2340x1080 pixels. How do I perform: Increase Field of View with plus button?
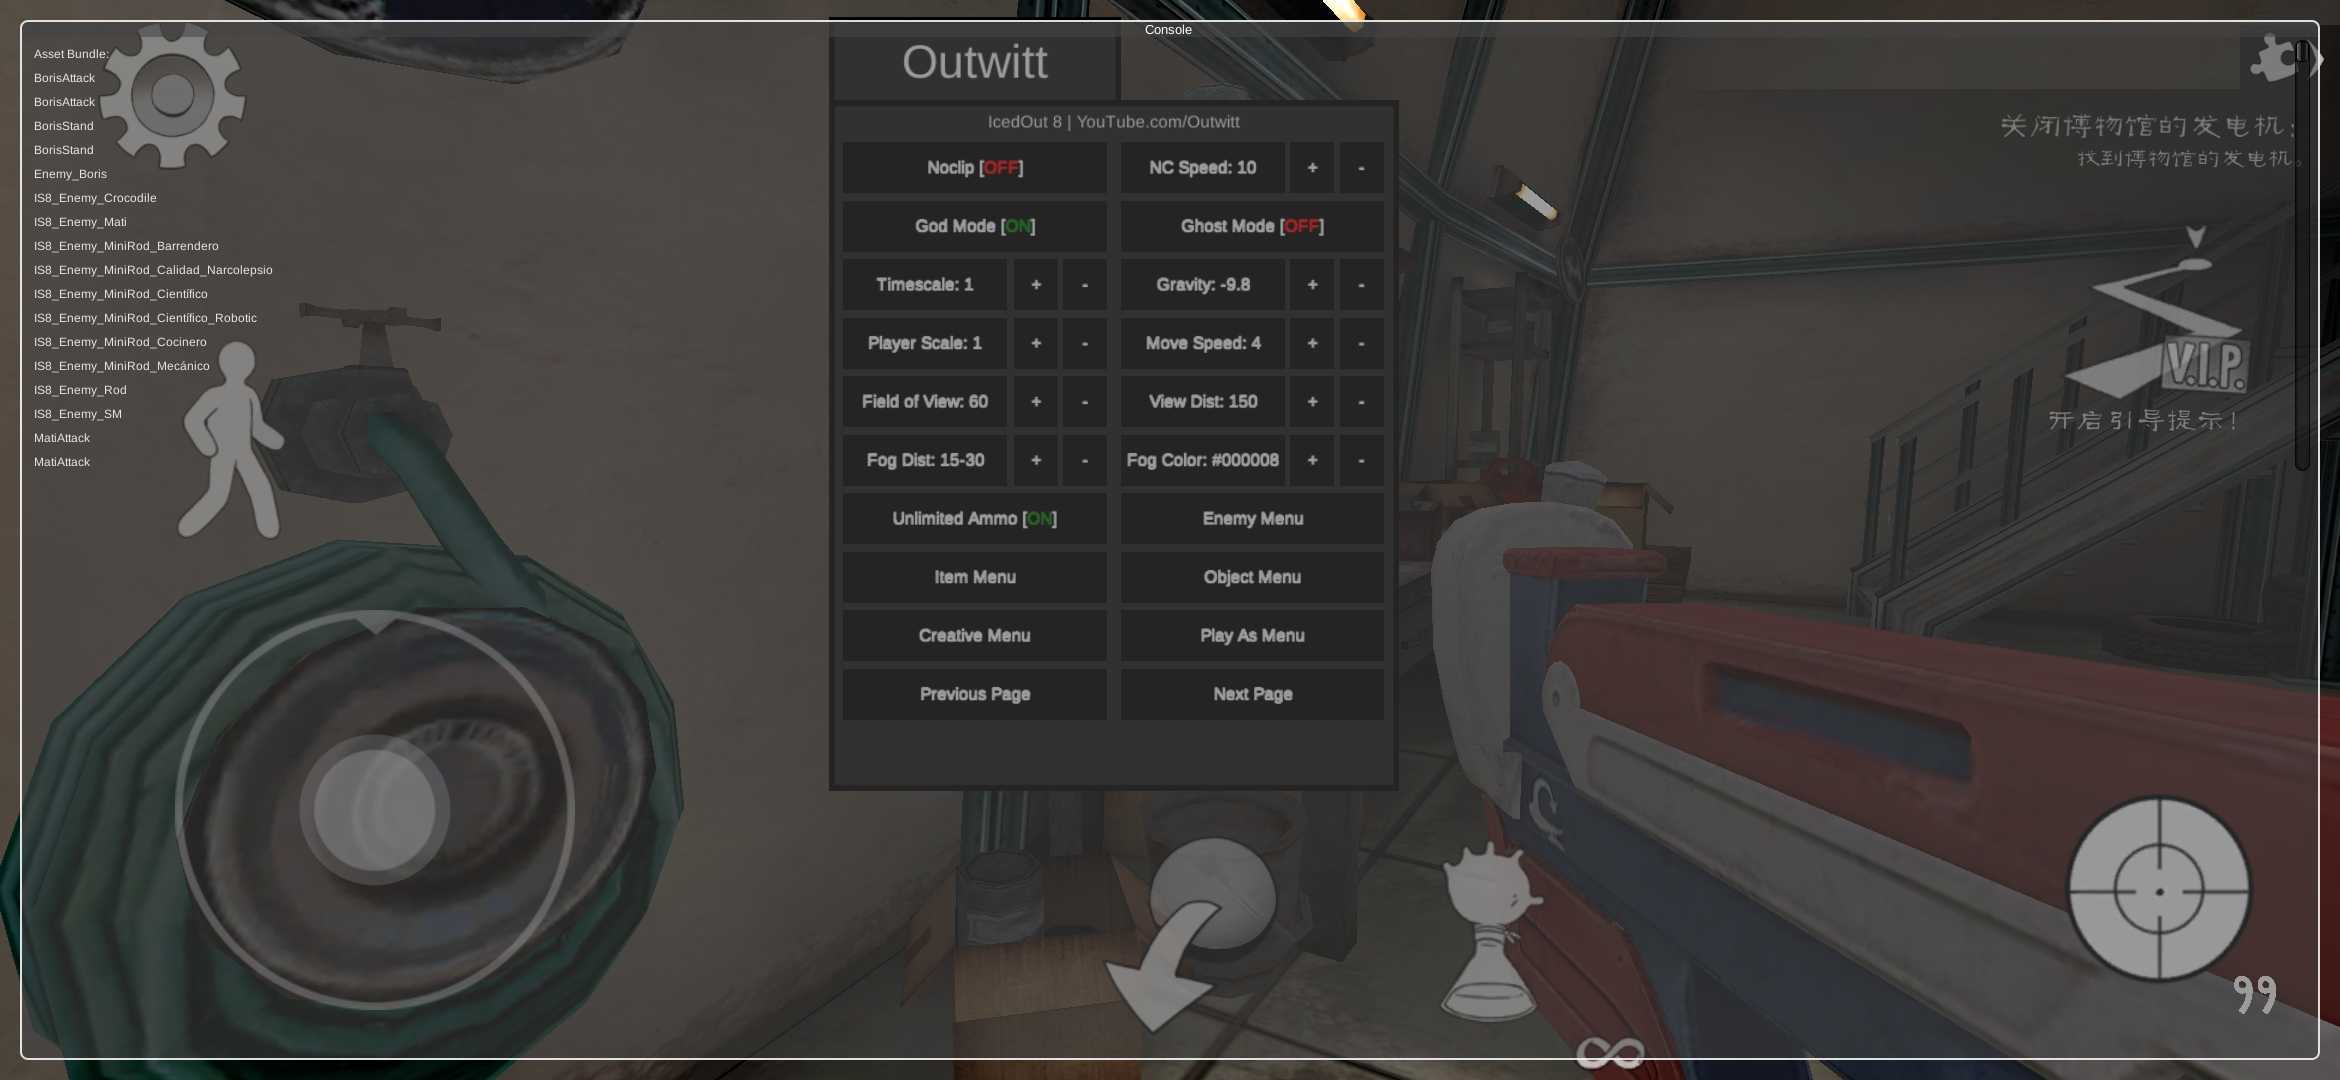point(1034,401)
